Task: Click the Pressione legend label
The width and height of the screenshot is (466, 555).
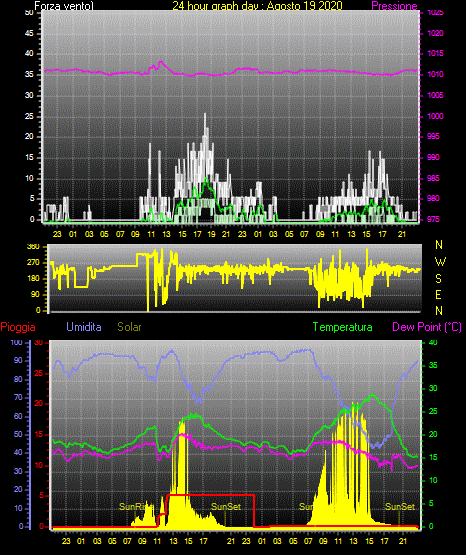Action: point(394,6)
